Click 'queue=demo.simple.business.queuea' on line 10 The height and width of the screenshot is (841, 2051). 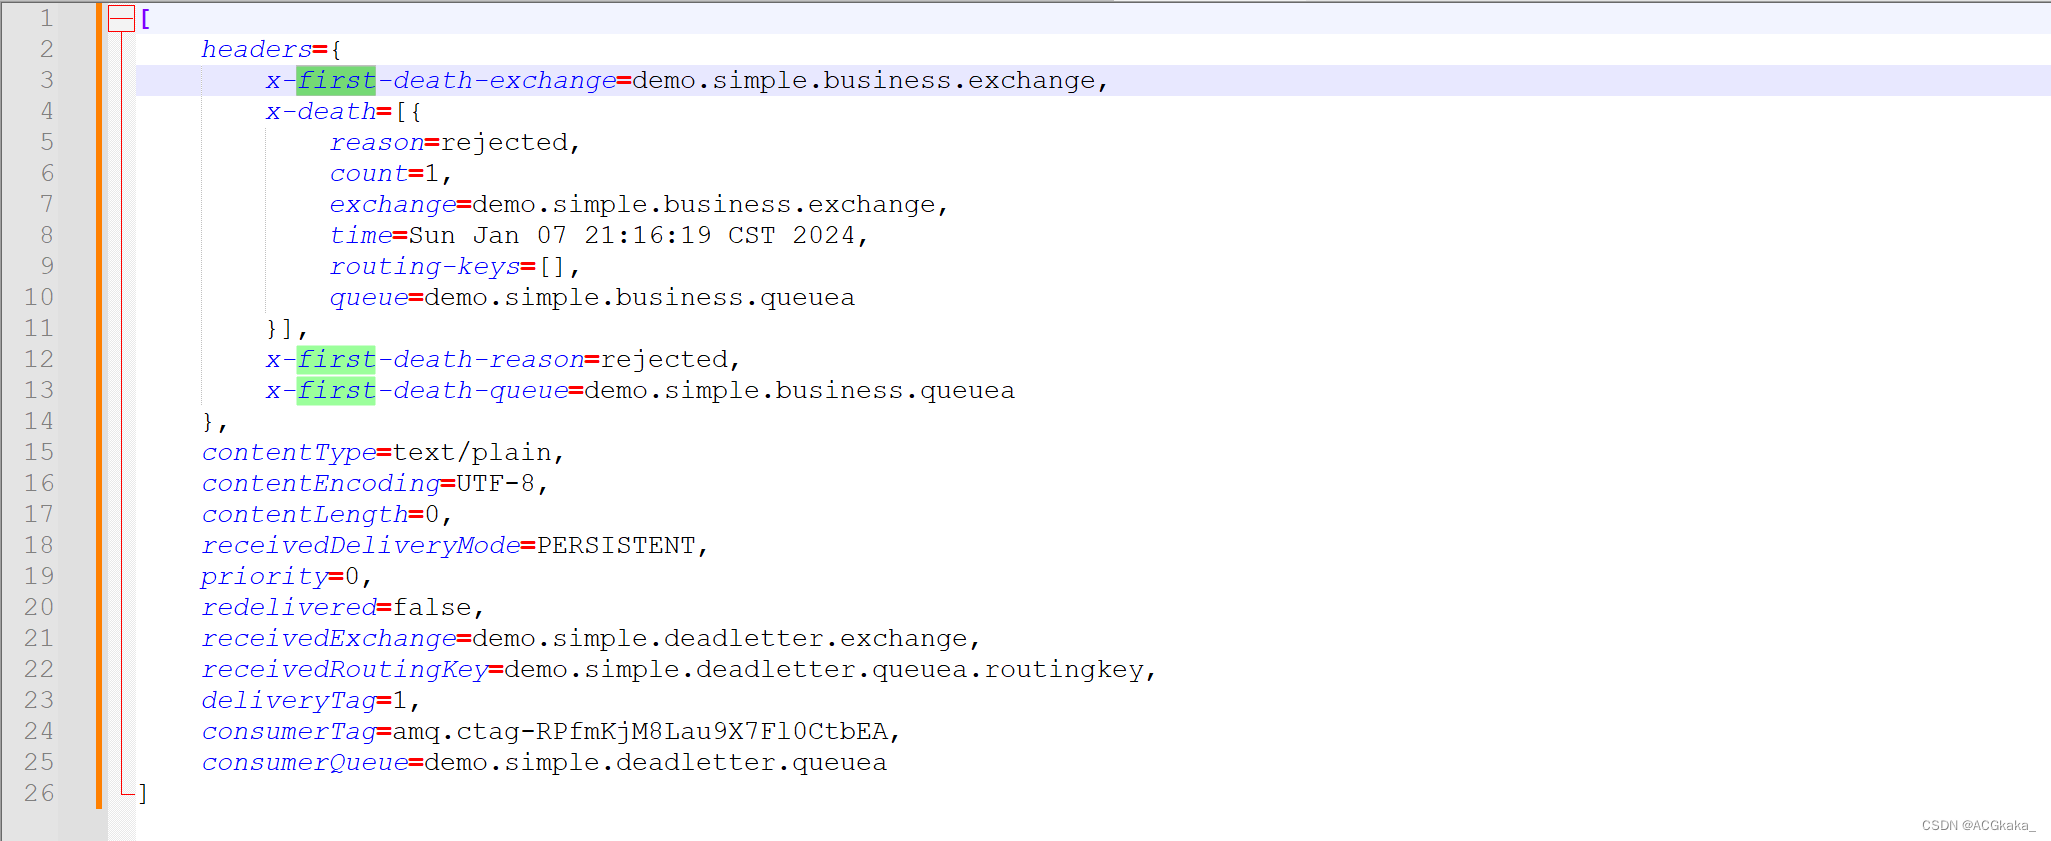[592, 297]
